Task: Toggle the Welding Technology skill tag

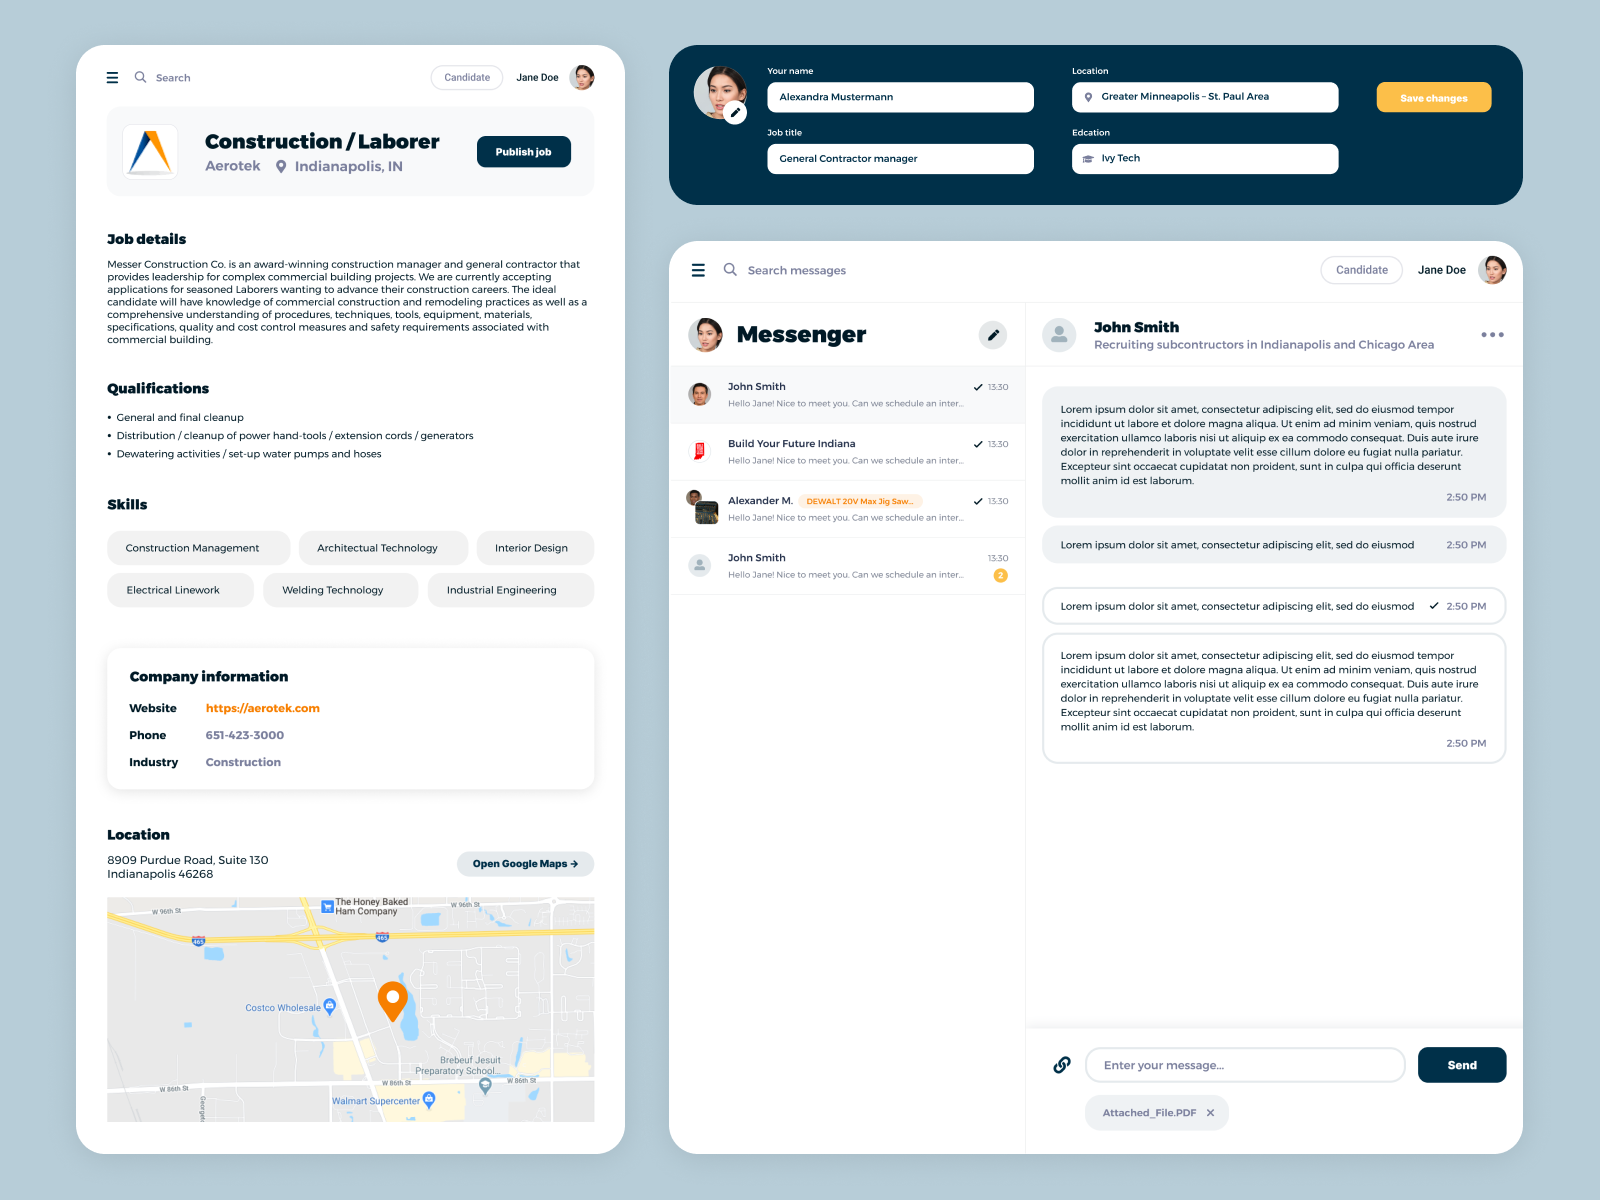Action: [x=340, y=590]
